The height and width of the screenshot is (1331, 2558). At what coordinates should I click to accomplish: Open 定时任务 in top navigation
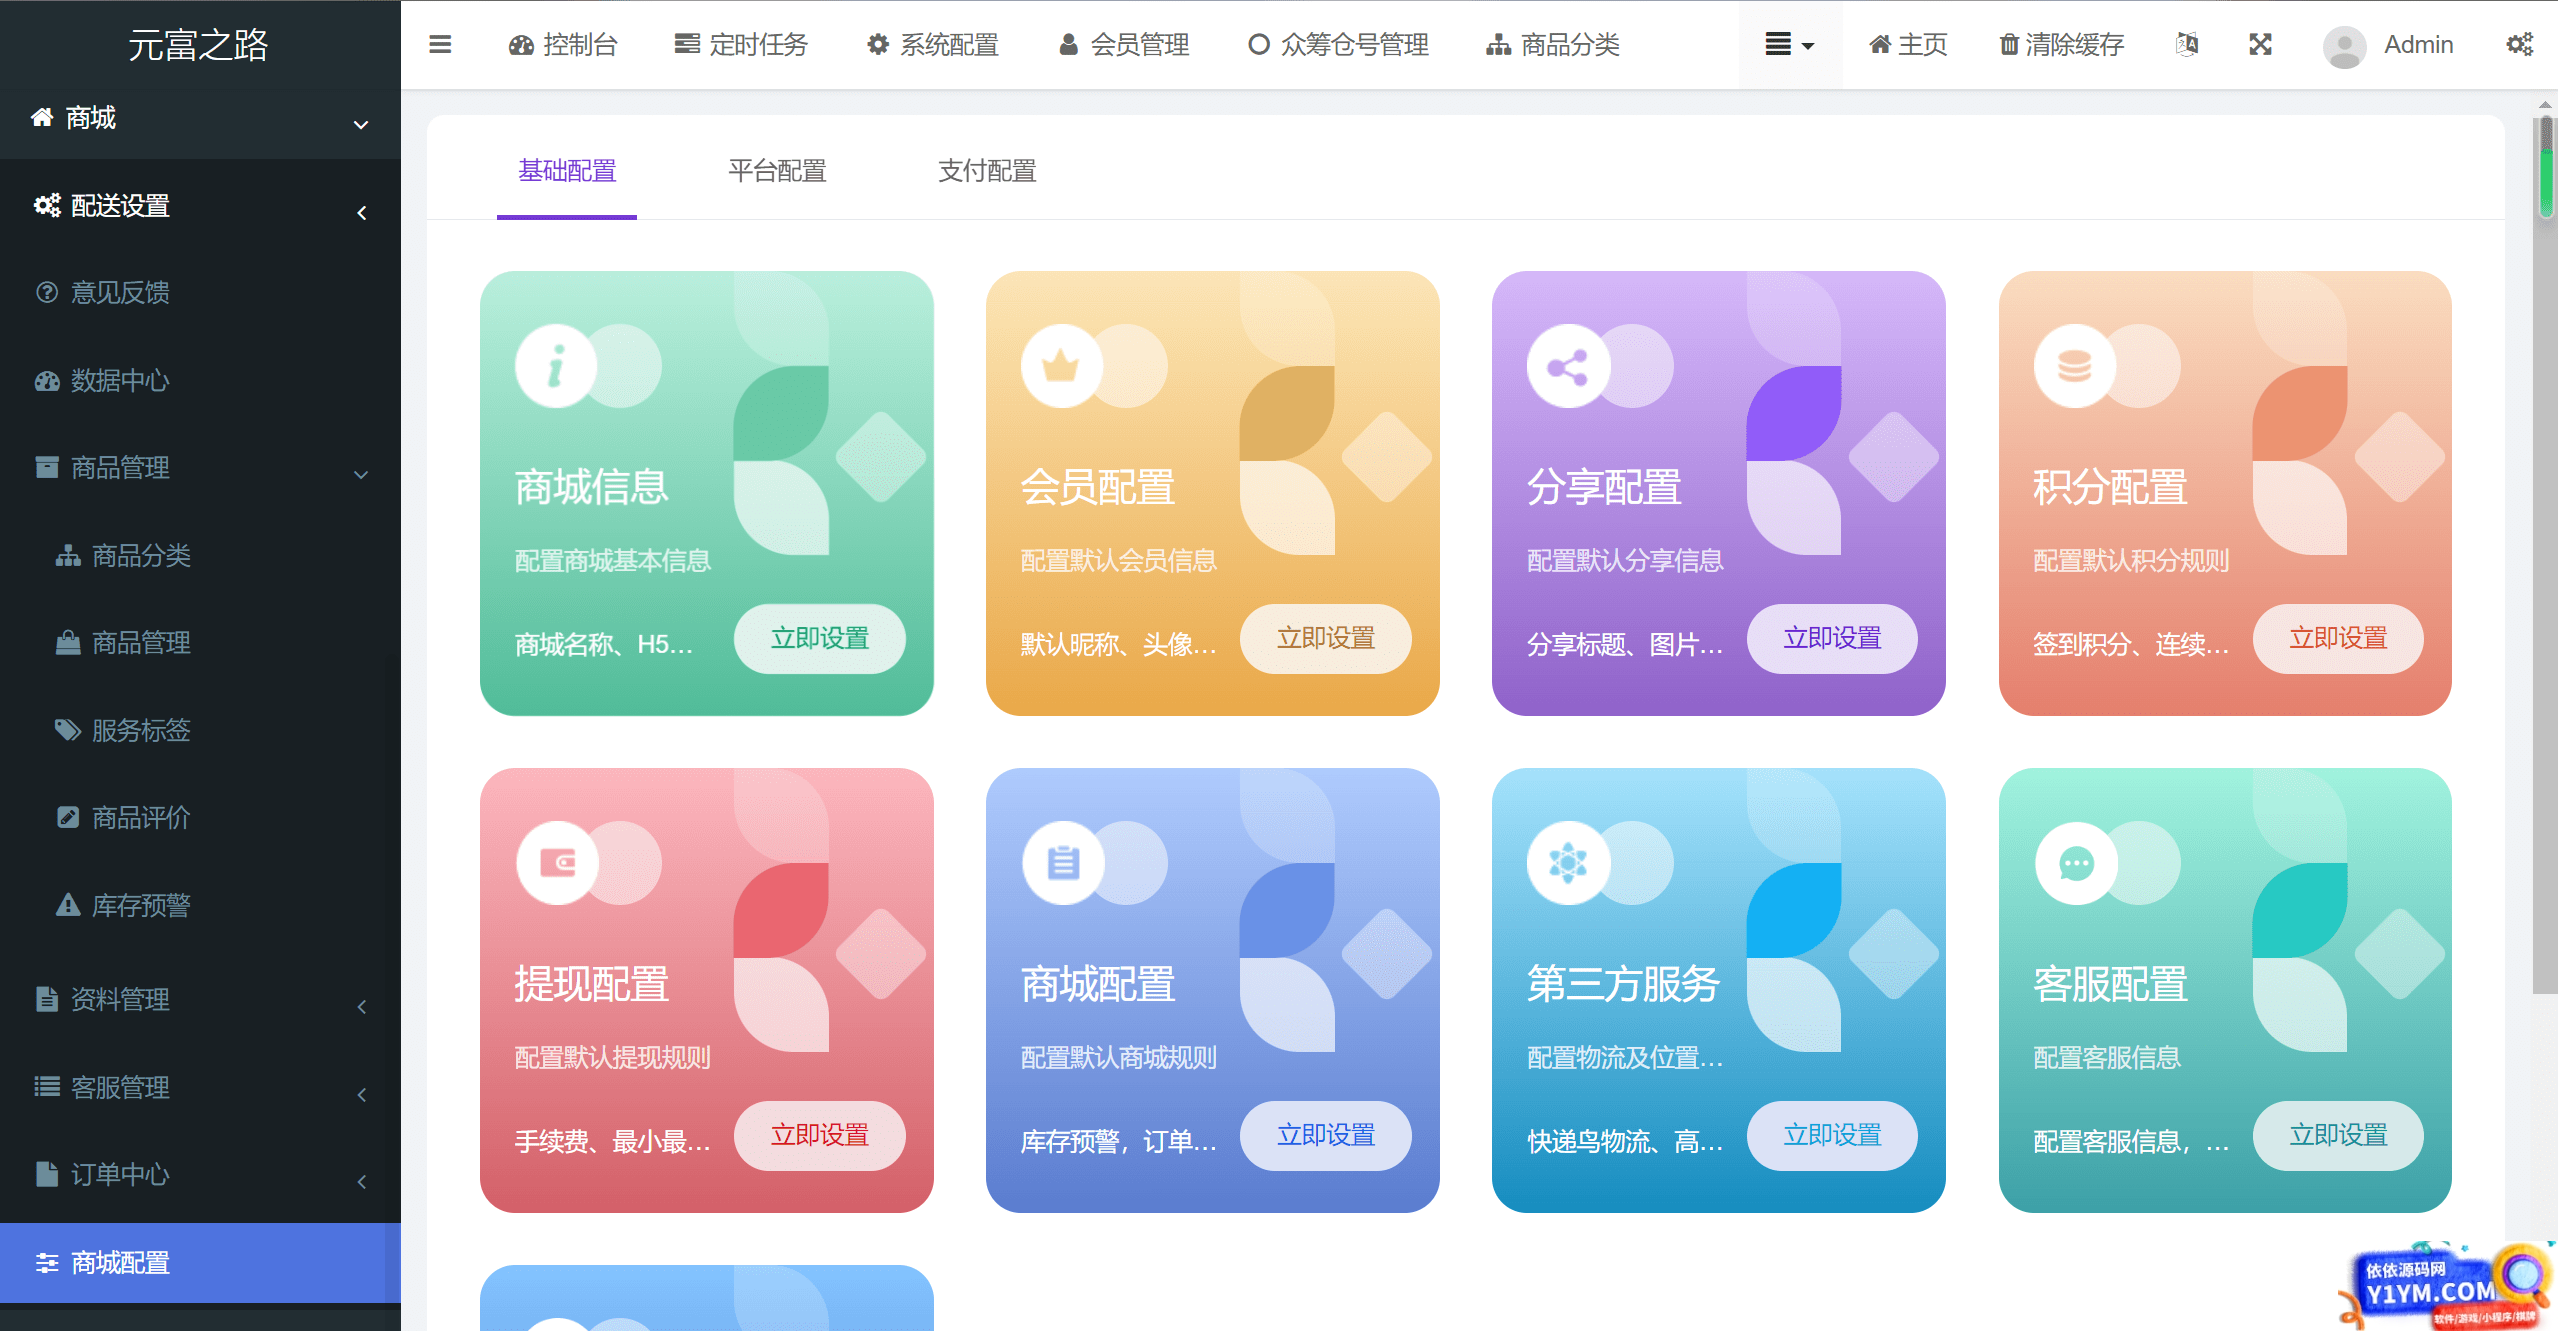pyautogui.click(x=741, y=44)
